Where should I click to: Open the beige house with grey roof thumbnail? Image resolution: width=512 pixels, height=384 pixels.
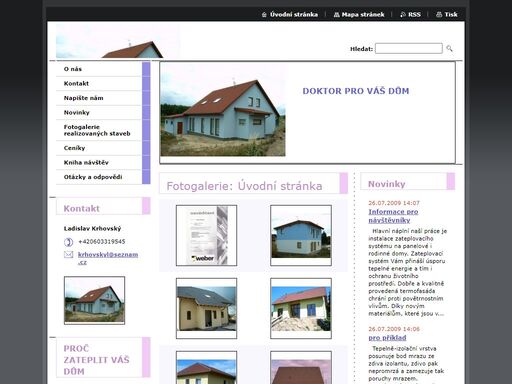point(207,308)
